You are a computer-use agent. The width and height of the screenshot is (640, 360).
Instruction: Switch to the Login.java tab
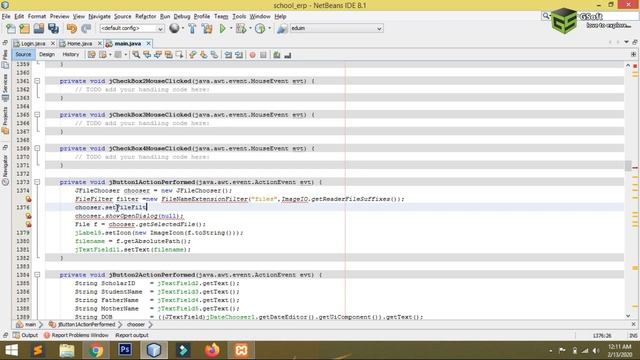point(33,43)
